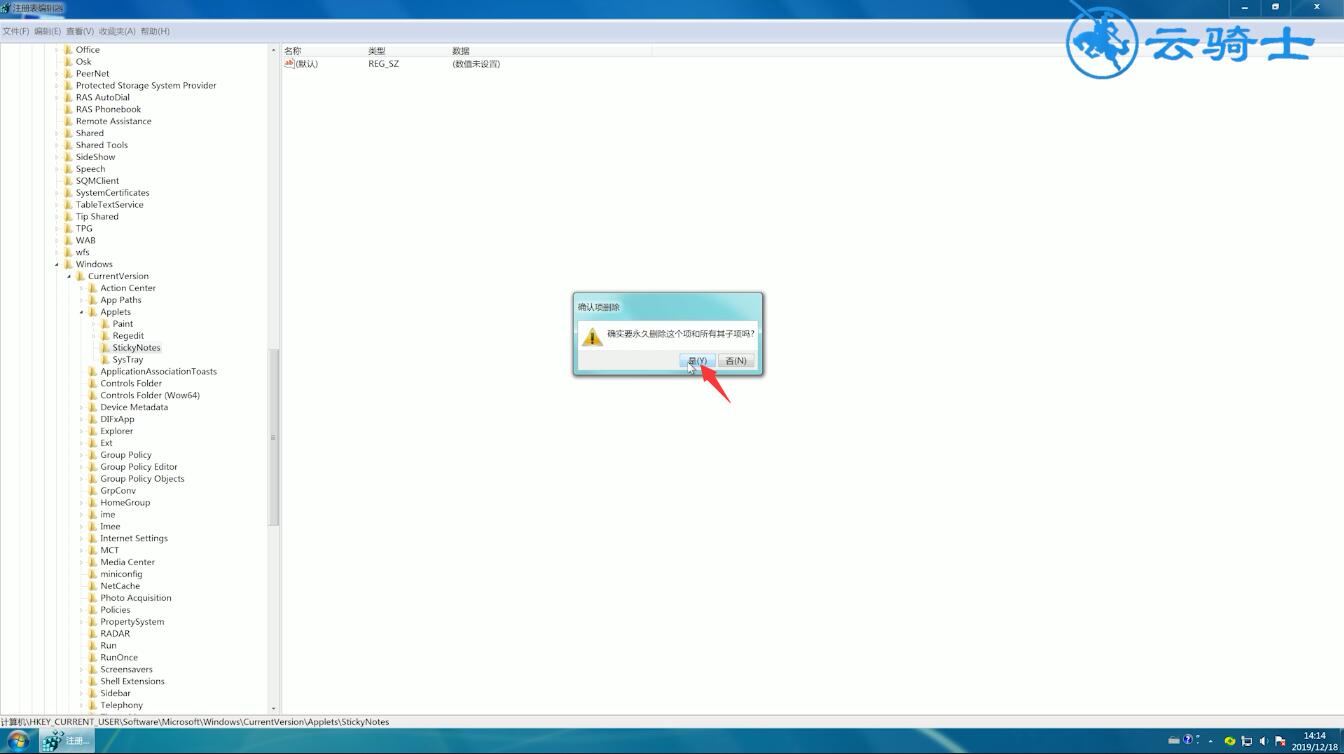This screenshot has width=1344, height=754.
Task: Select the ApplicationAssociationToasts key
Action: (158, 372)
